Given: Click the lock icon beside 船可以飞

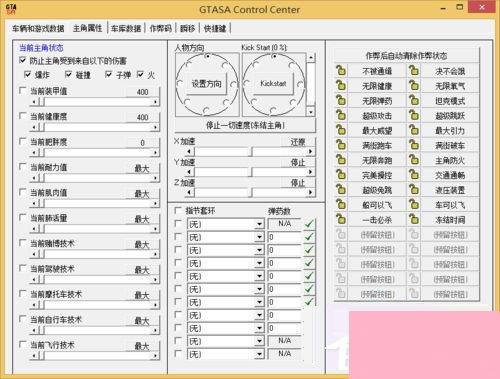Looking at the screenshot, I should (341, 205).
